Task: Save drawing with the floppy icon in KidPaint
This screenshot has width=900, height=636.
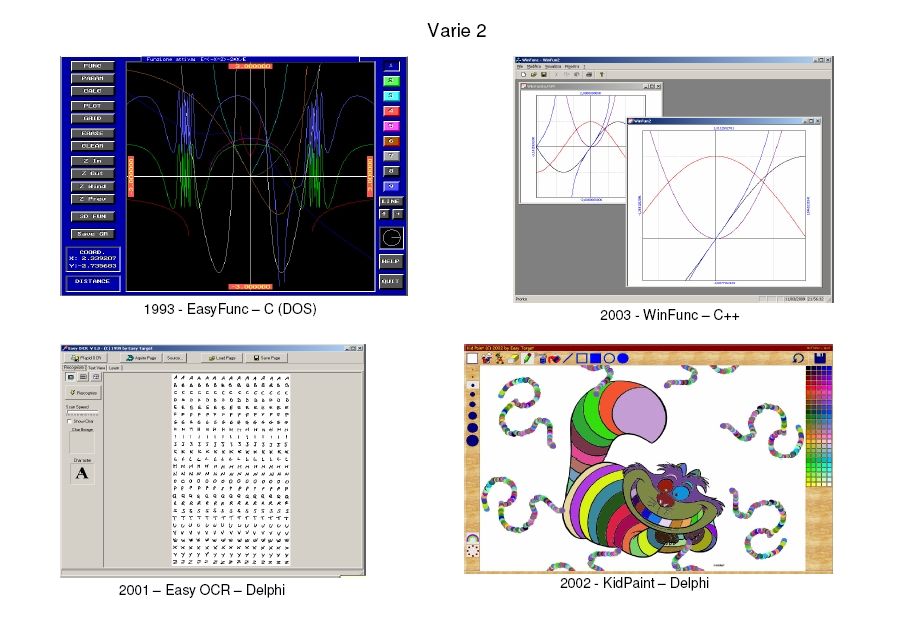Action: [x=820, y=358]
